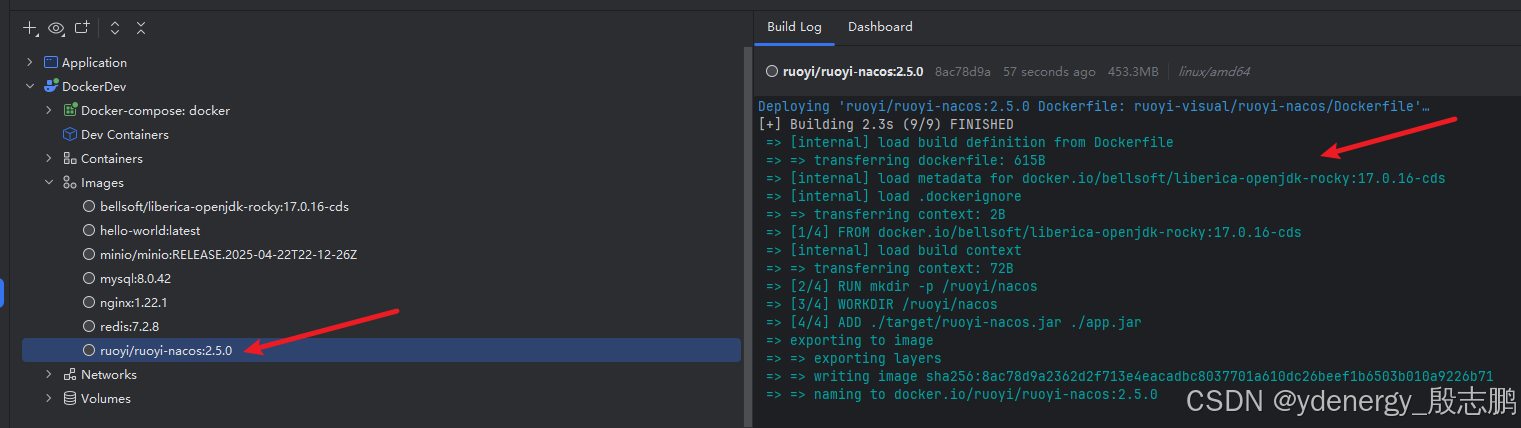Click the 'Deploying ruoyi/ruoyi-nacos:2.5.0 Dockerfile' log line
This screenshot has height=428, width=1521.
coord(1094,106)
